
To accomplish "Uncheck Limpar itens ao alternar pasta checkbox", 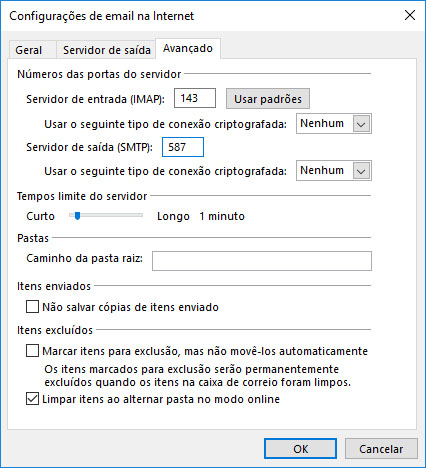I will pyautogui.click(x=32, y=399).
